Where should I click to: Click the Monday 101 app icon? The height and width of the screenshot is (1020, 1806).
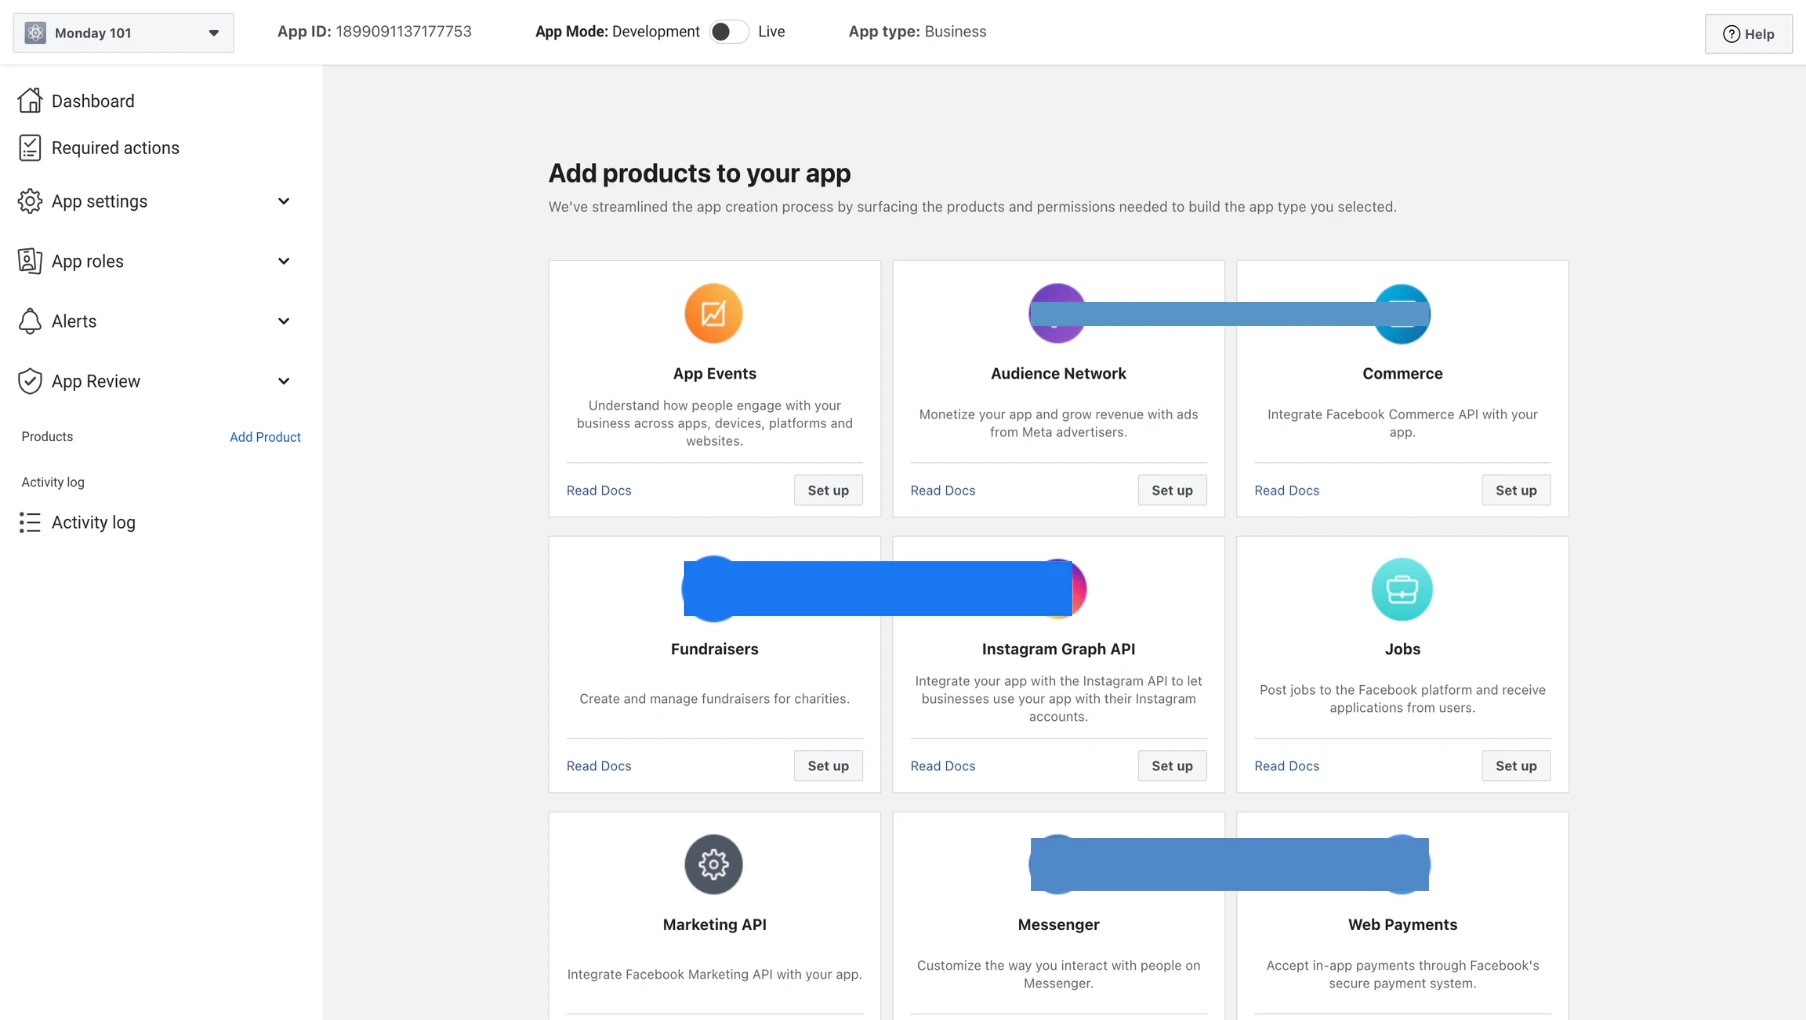coord(35,33)
